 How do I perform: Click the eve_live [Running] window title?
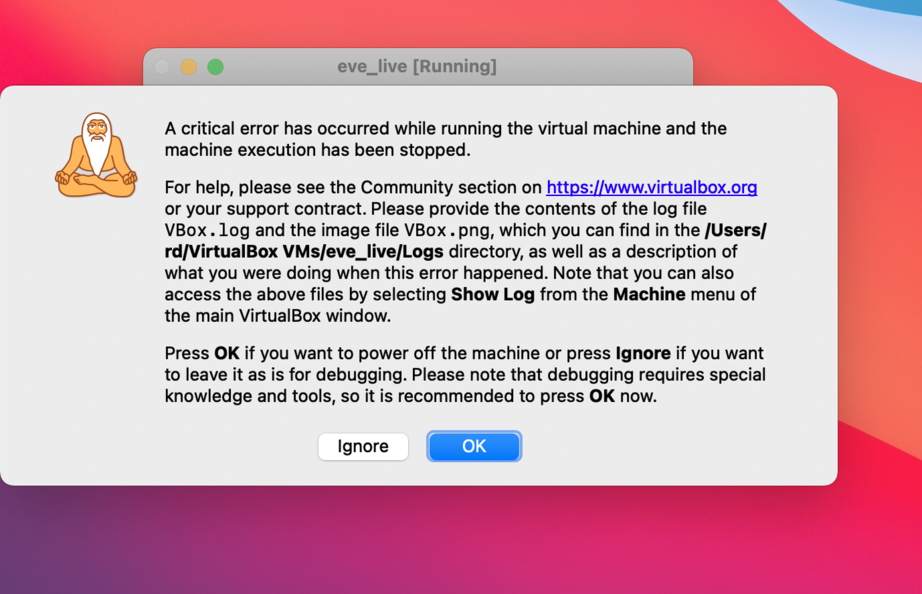tap(417, 66)
